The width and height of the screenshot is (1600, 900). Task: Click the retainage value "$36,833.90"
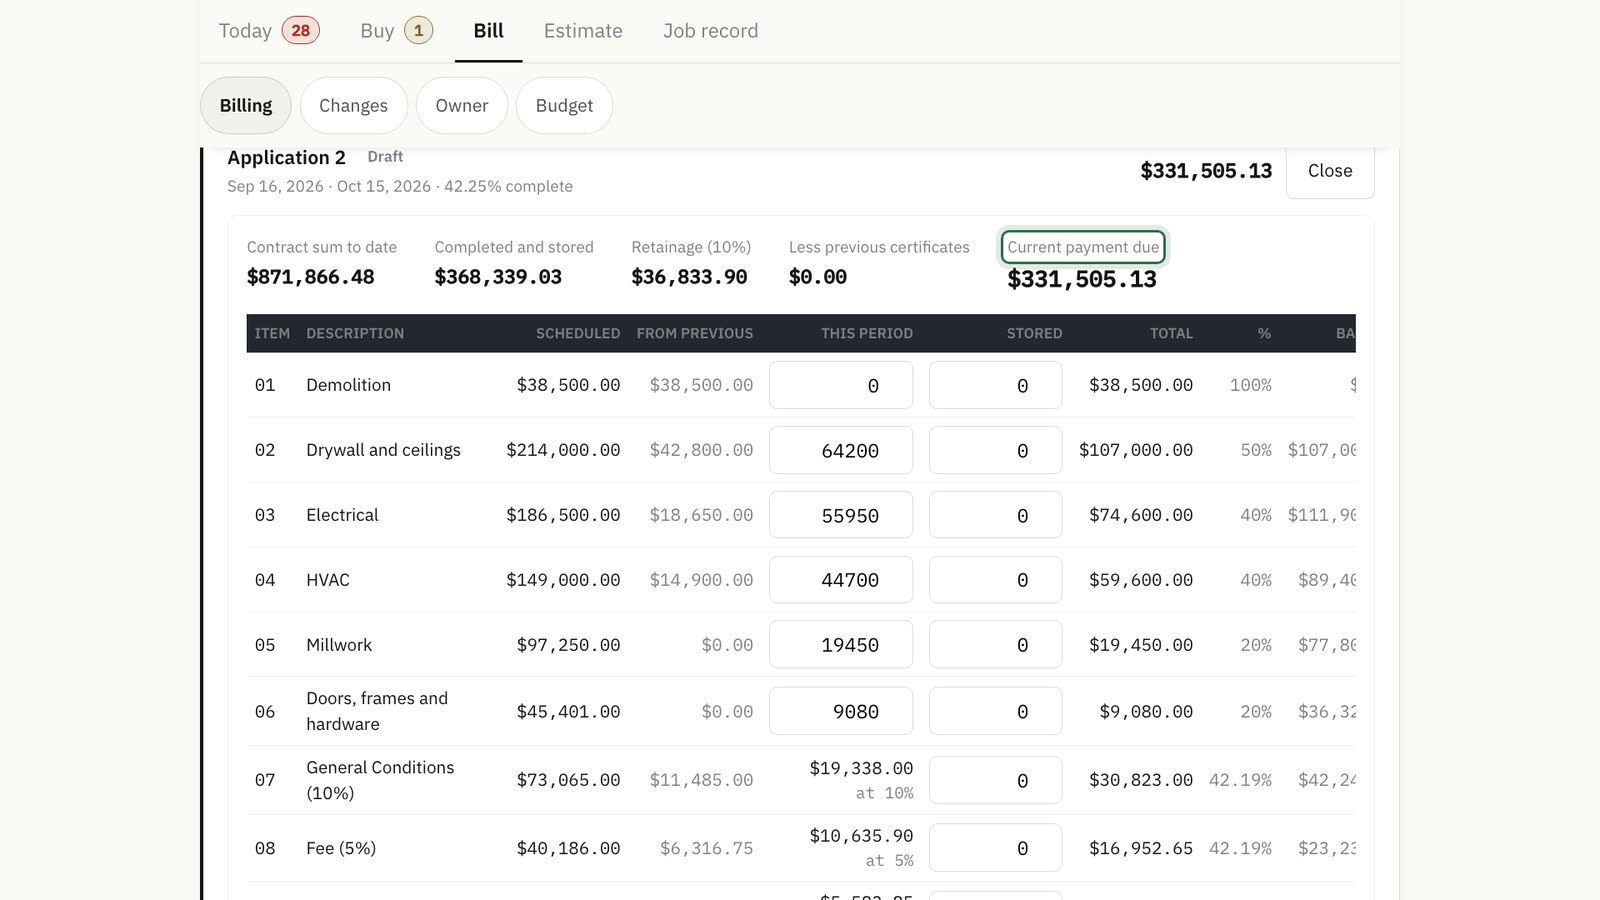(x=689, y=277)
